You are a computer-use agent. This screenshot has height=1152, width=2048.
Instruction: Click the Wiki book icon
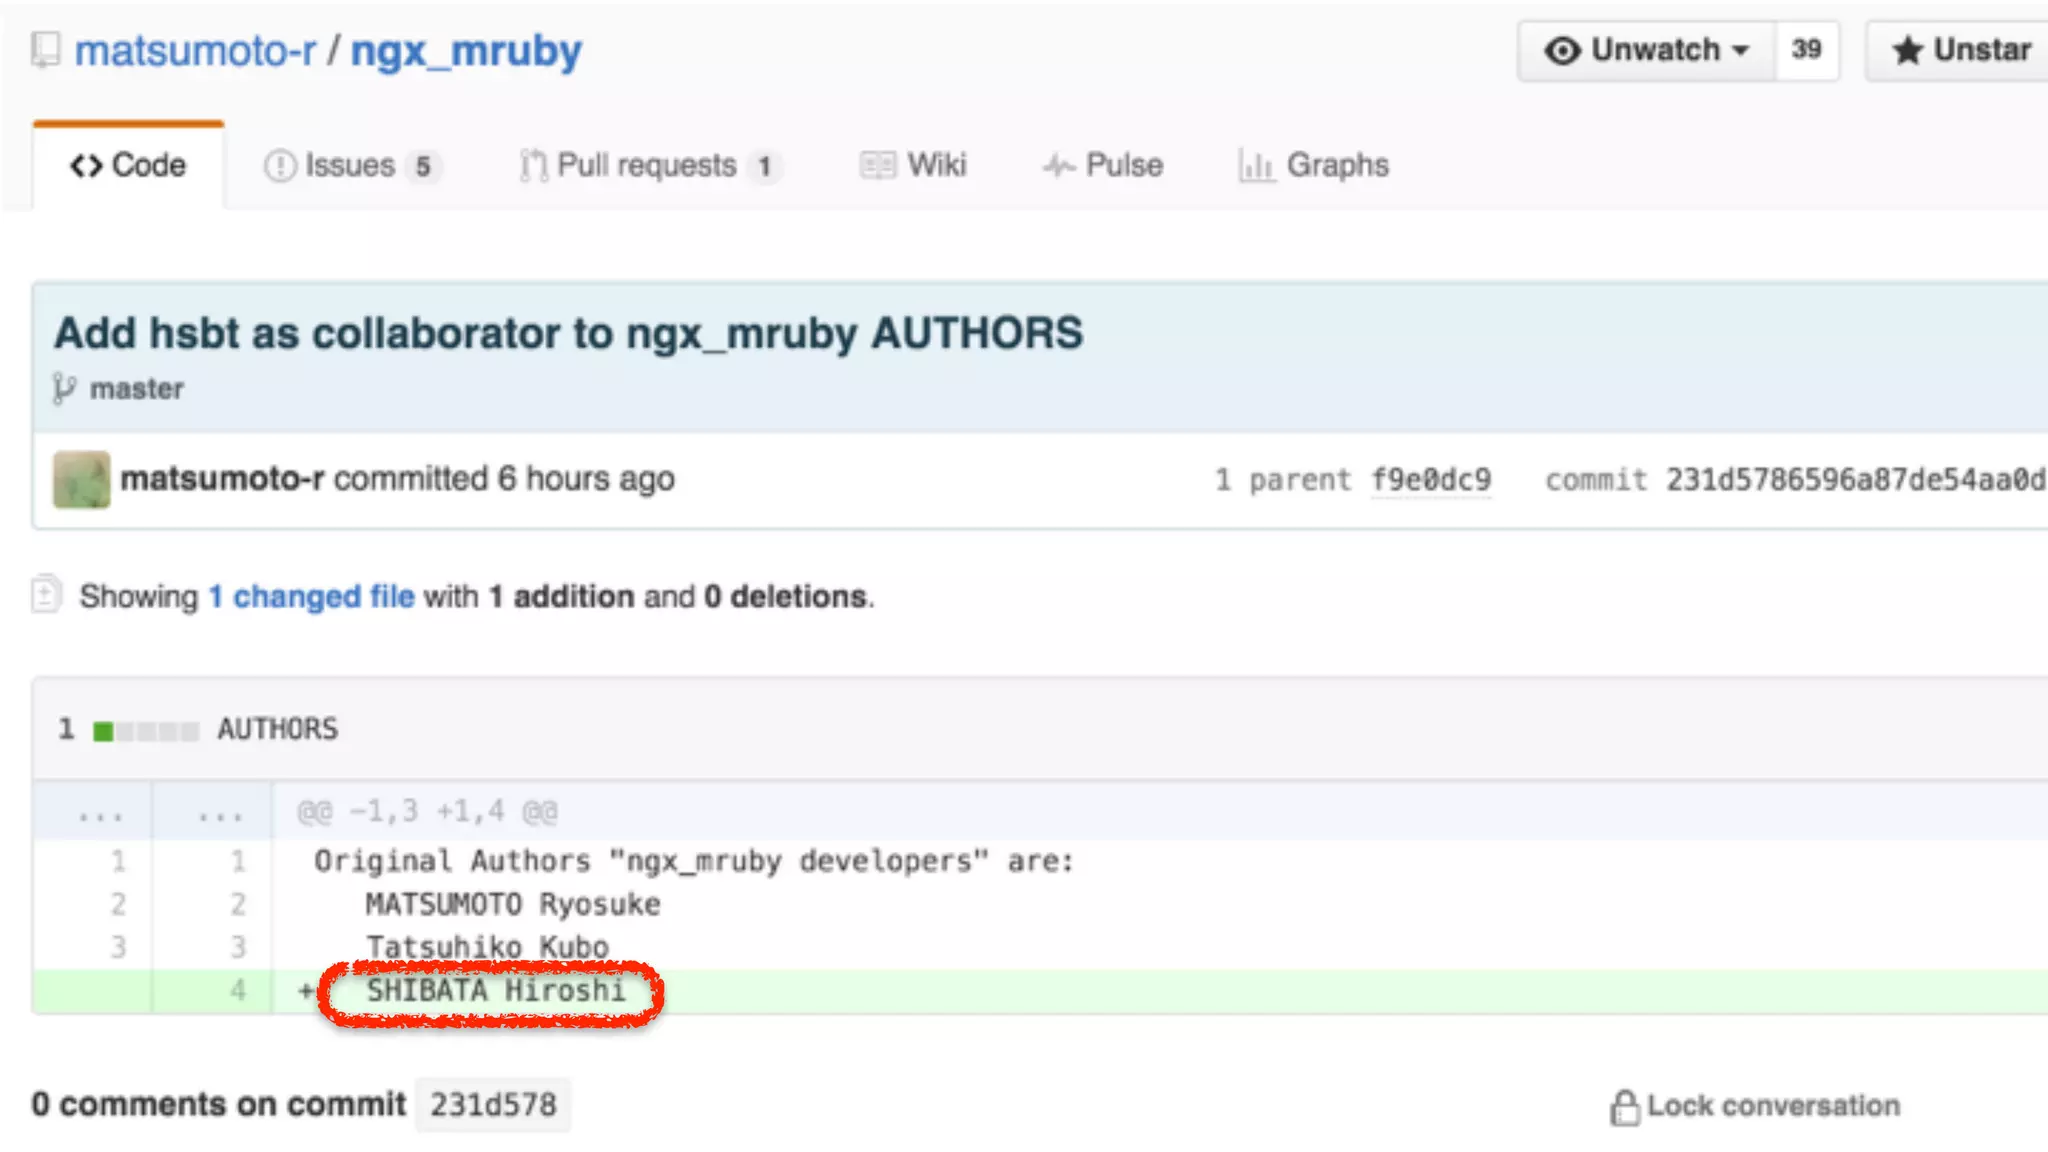coord(878,165)
